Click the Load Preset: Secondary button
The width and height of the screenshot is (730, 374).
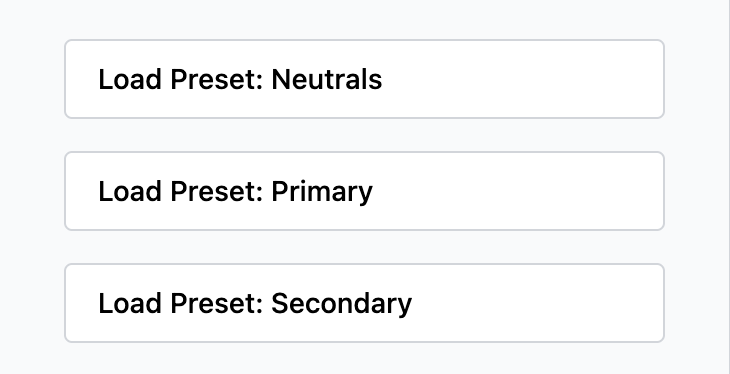pyautogui.click(x=364, y=303)
